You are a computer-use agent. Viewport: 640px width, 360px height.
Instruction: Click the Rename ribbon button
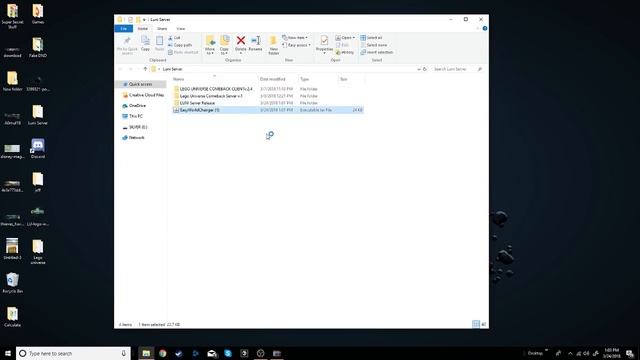click(256, 43)
